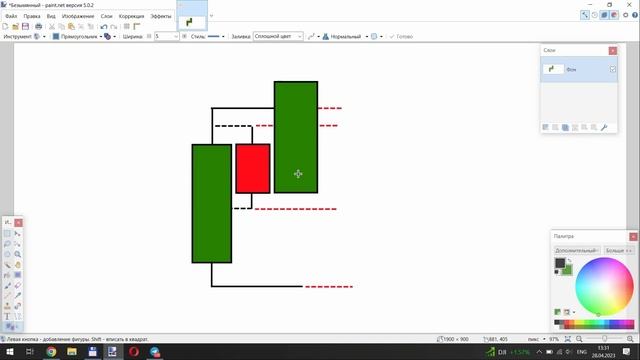The image size is (640, 360).
Task: Select the Color Picker eyedropper tool
Action: pyautogui.click(x=18, y=296)
